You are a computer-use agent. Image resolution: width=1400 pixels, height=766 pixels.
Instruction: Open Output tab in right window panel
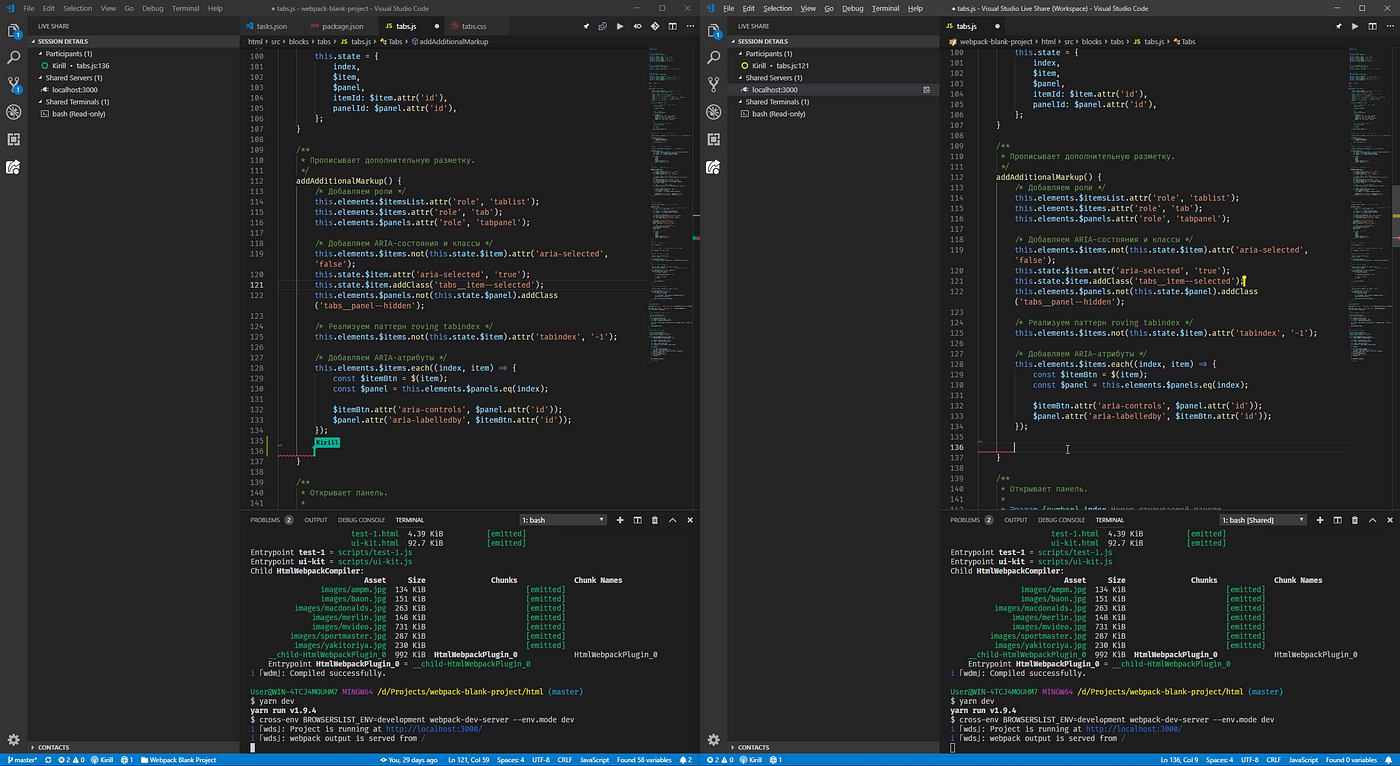point(1016,520)
